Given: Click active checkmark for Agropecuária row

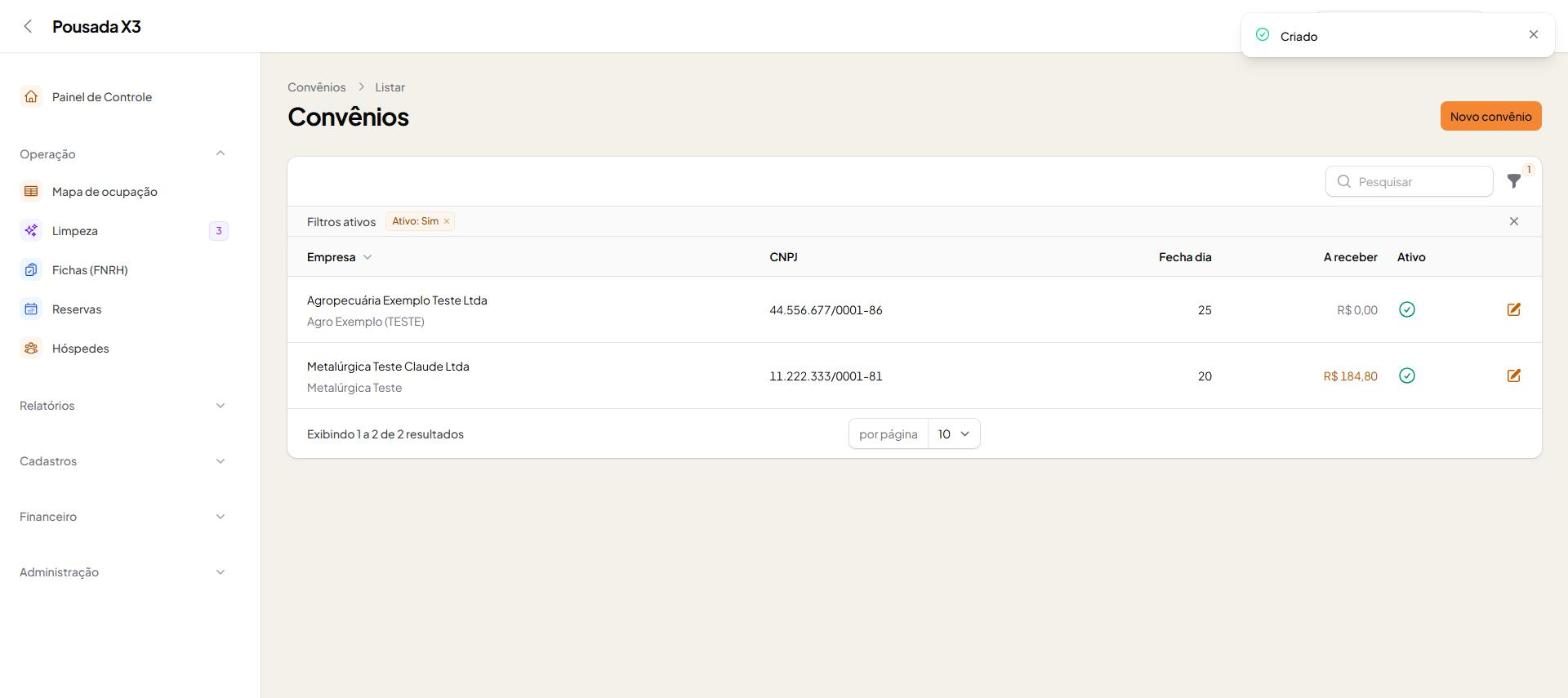Looking at the screenshot, I should coord(1407,310).
